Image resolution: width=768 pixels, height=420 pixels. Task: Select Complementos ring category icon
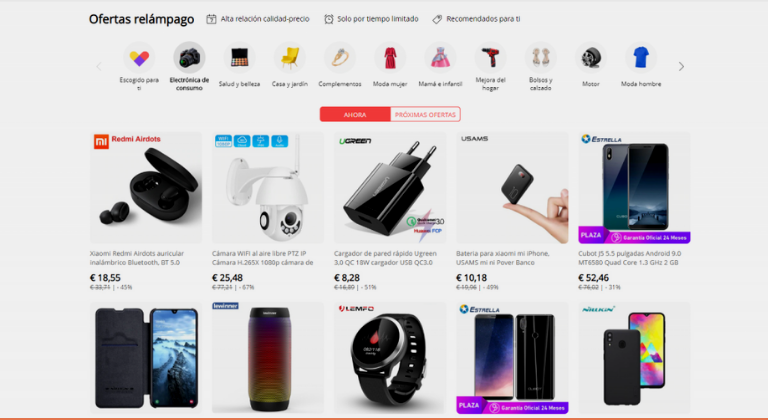coord(340,58)
